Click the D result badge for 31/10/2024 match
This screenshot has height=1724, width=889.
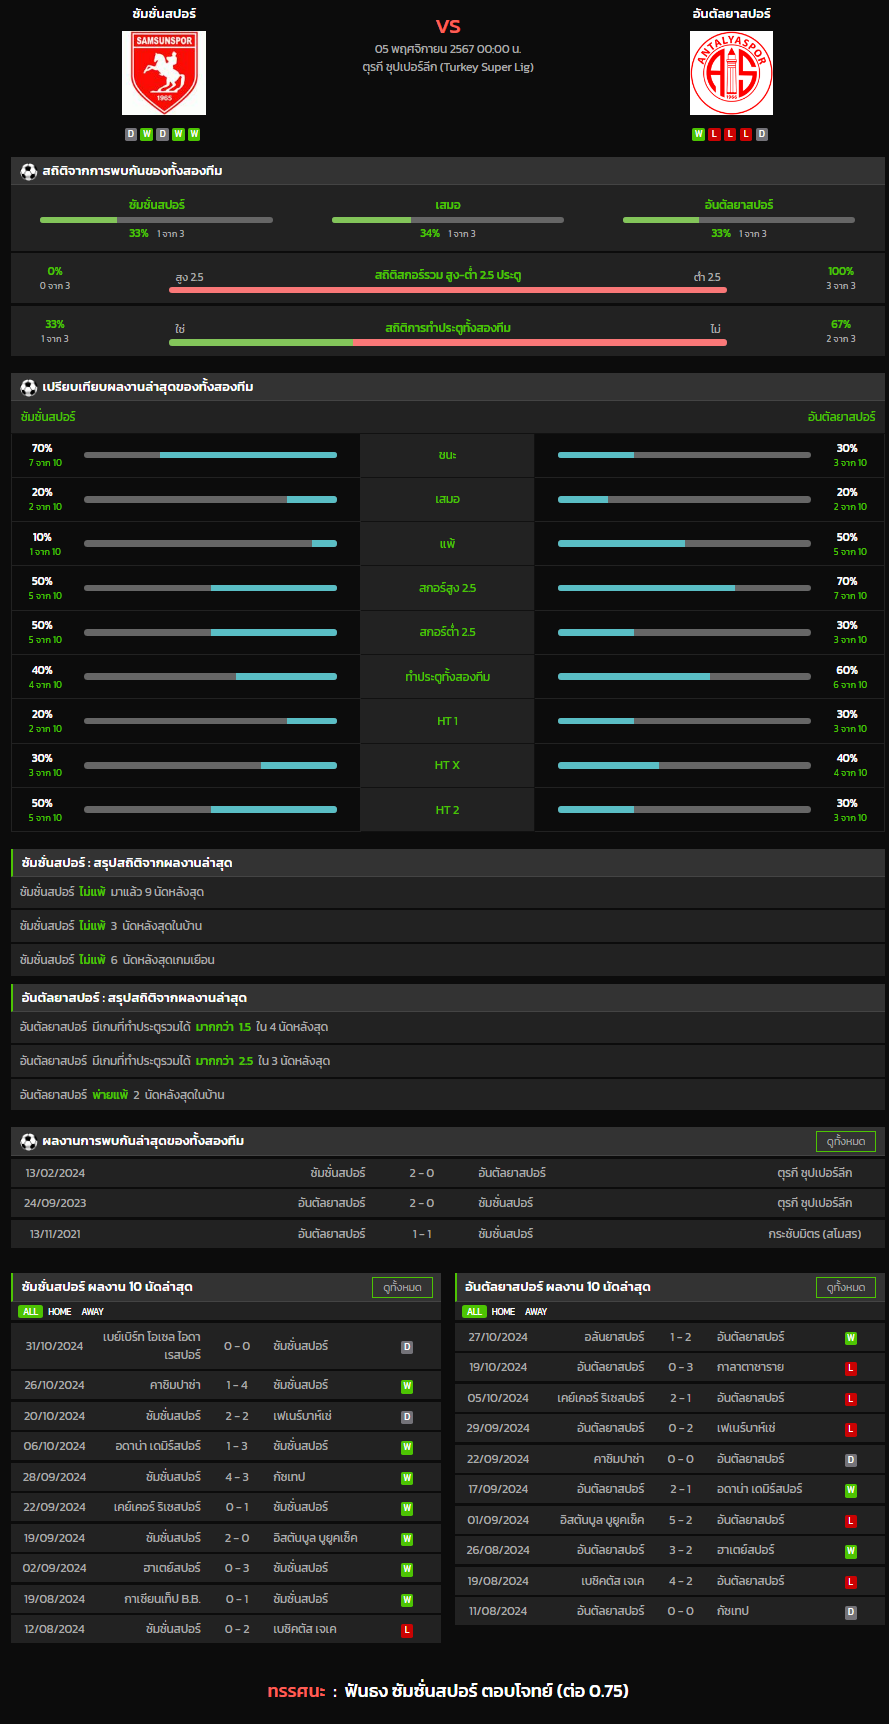point(407,1347)
